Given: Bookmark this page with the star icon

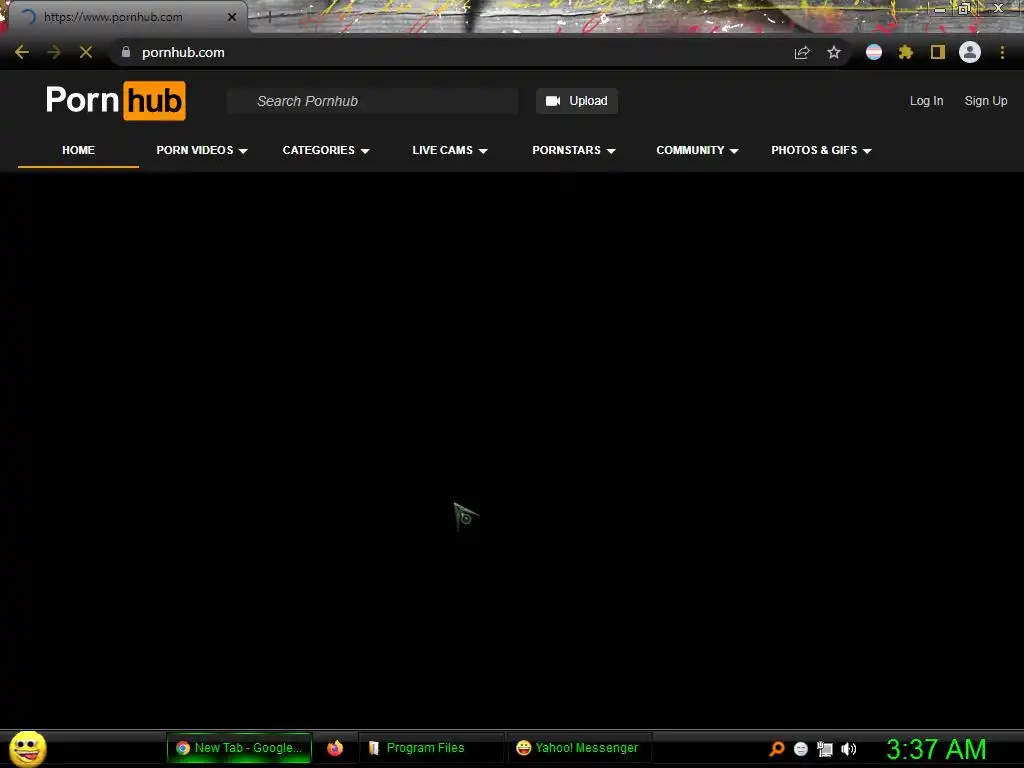Looking at the screenshot, I should tap(834, 52).
